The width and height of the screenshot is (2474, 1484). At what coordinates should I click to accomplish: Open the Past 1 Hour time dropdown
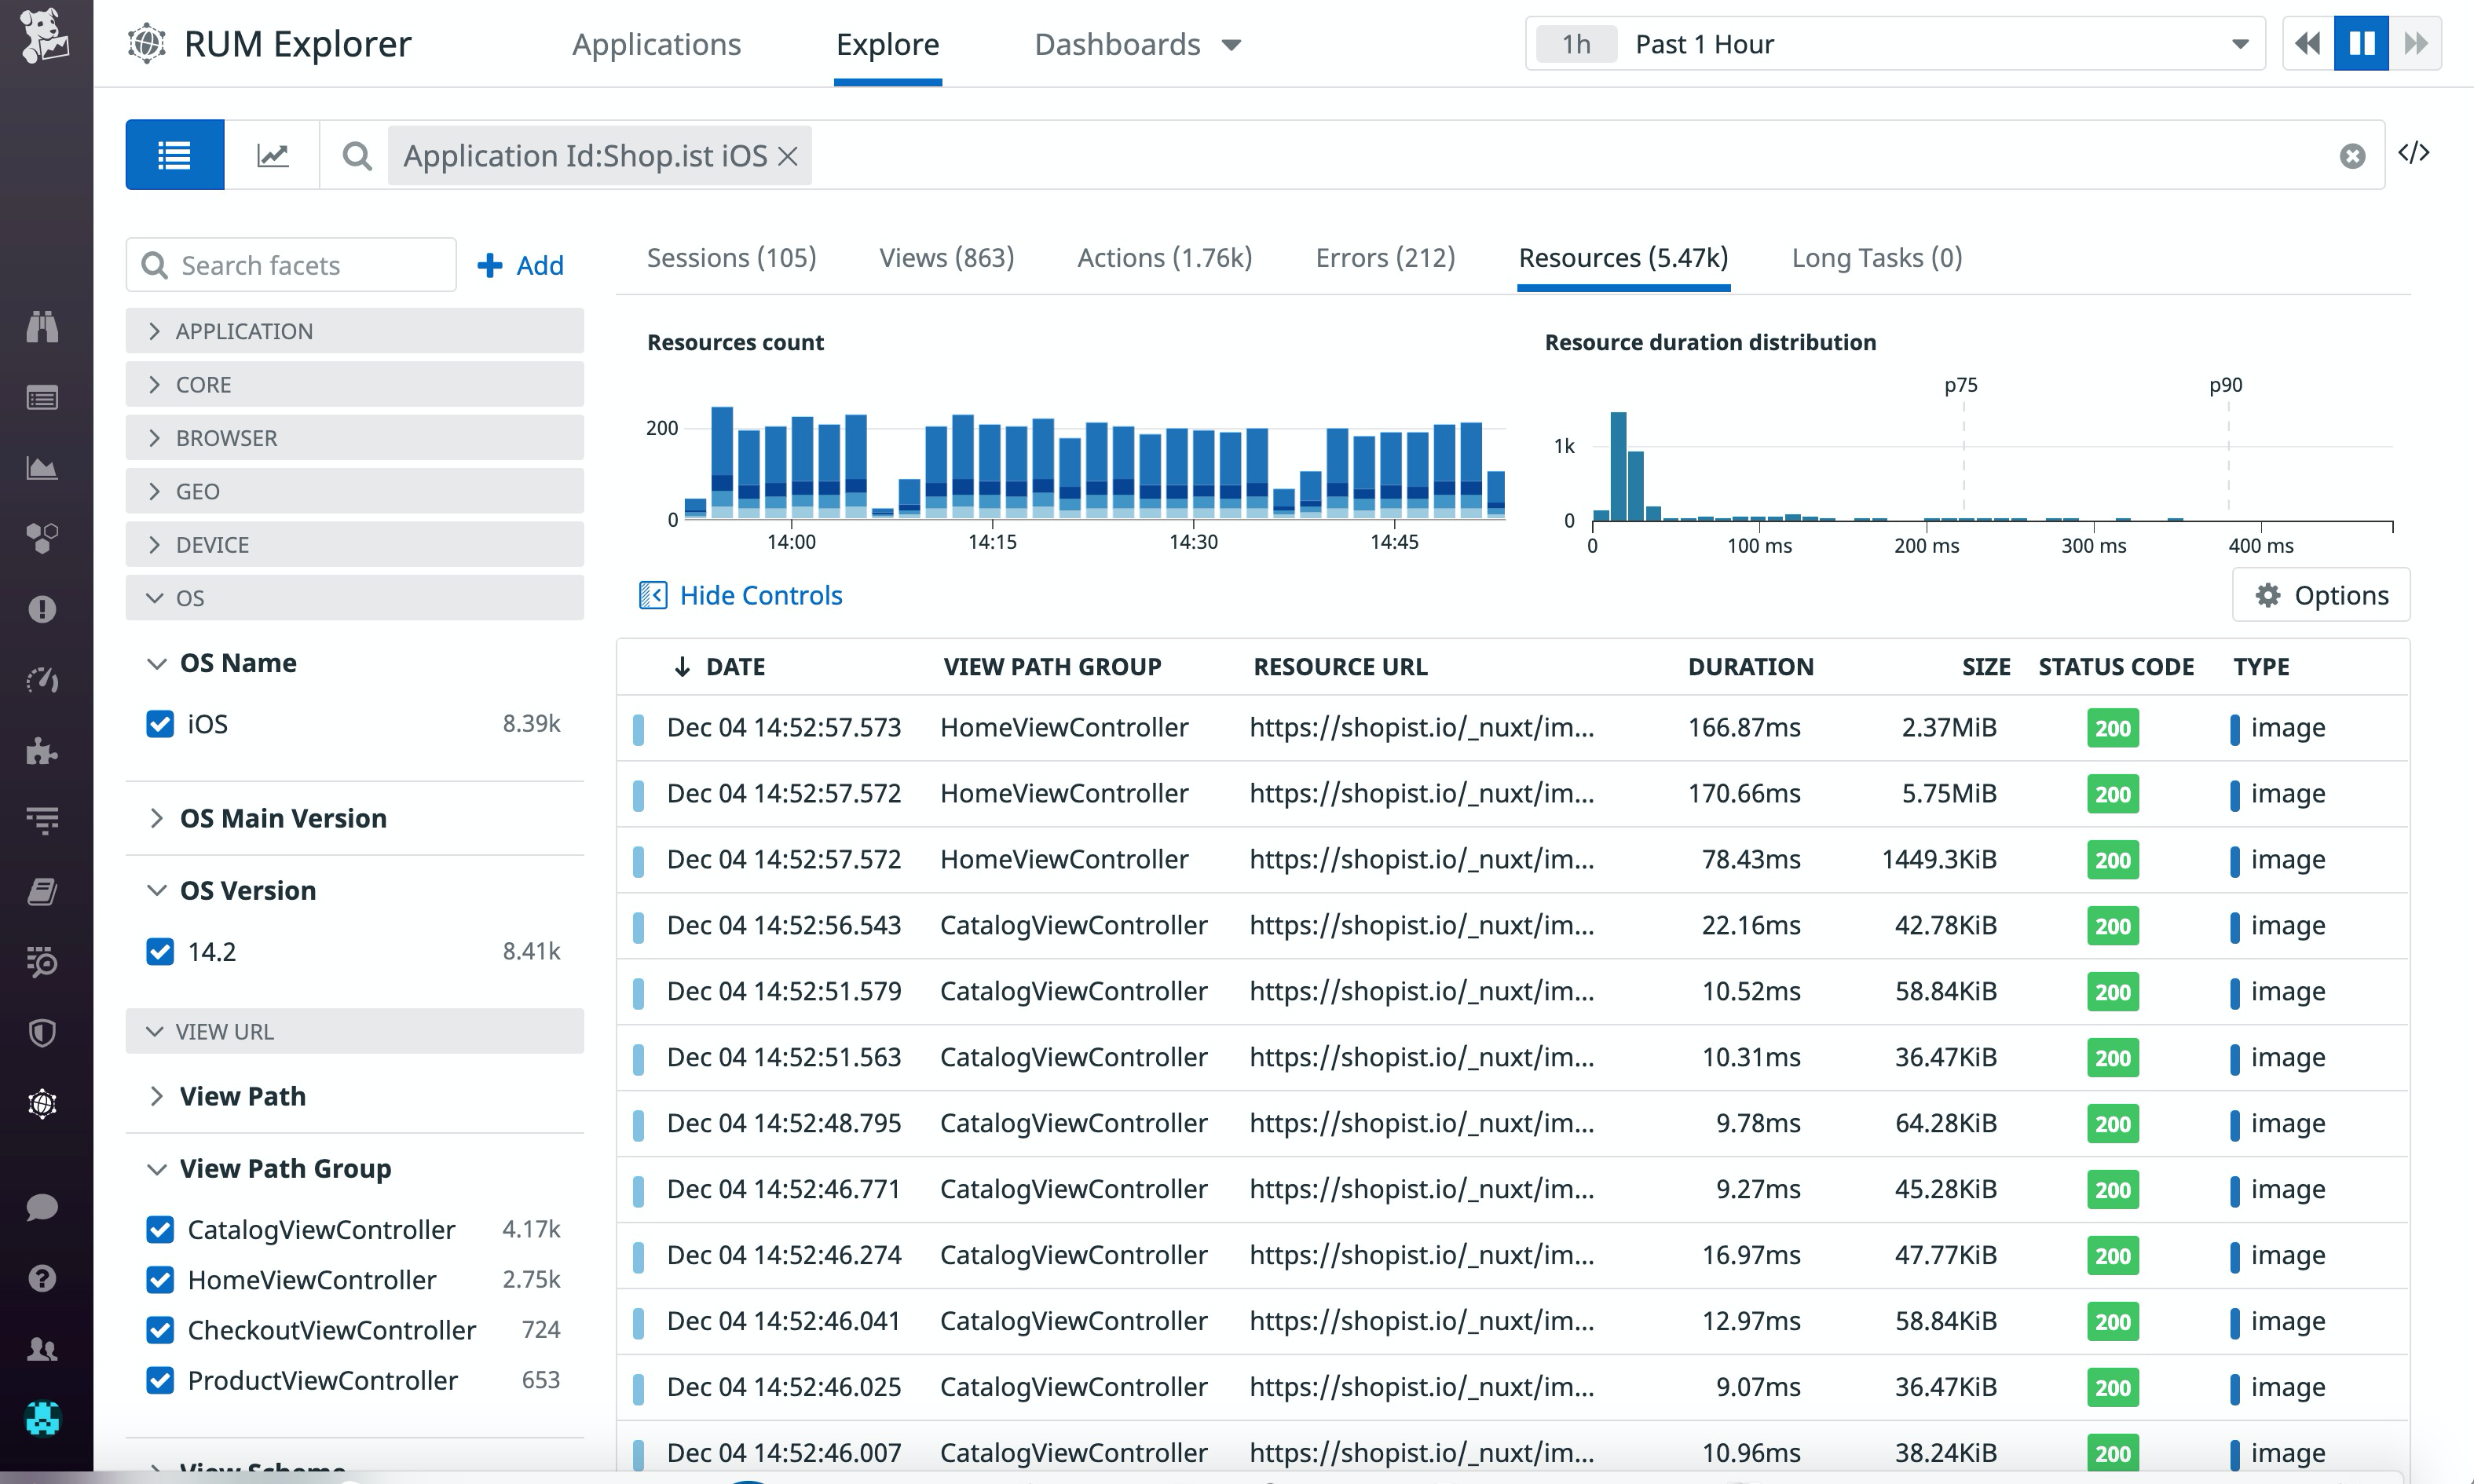[x=2238, y=43]
